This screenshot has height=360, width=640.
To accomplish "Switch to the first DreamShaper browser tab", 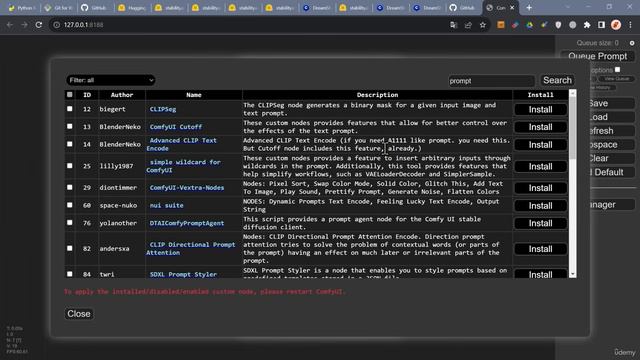I will [x=317, y=8].
